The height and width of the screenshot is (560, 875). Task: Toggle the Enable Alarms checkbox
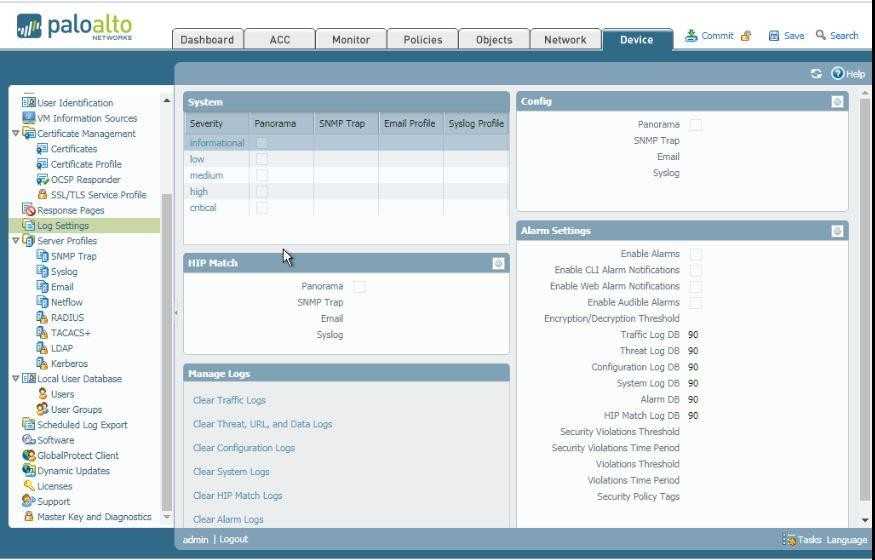click(696, 254)
